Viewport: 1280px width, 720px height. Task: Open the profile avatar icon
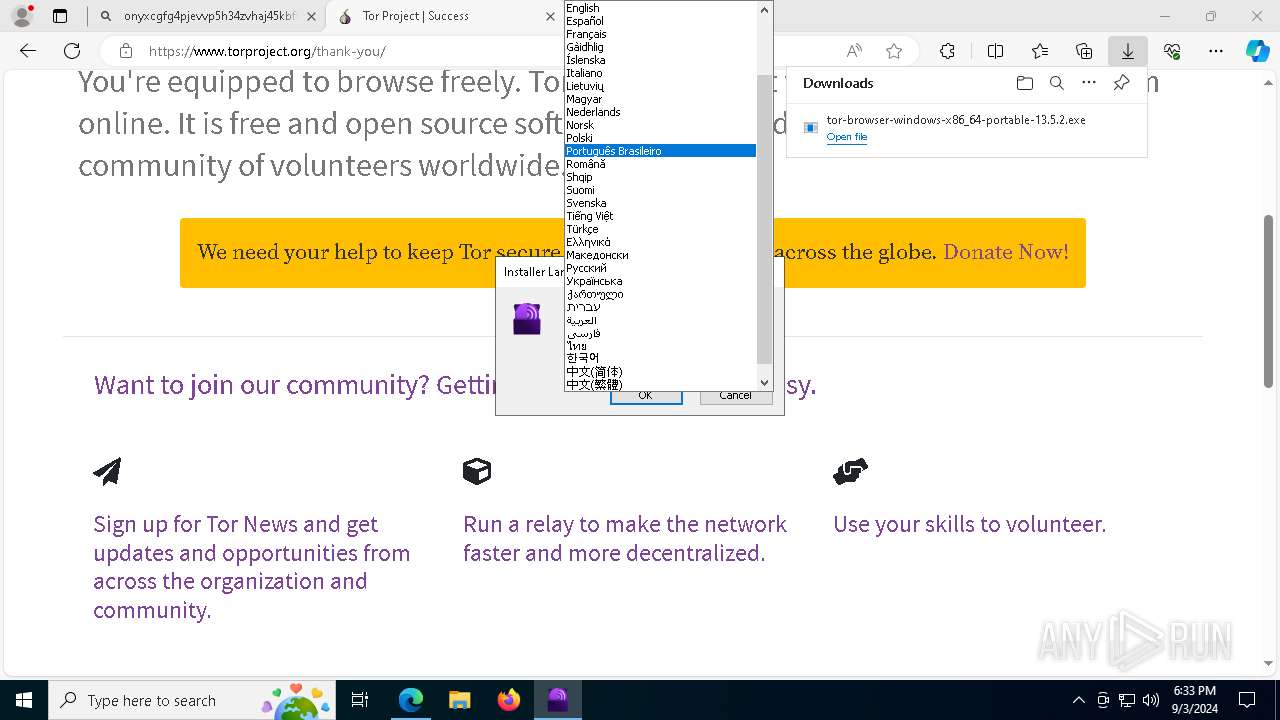coord(21,16)
